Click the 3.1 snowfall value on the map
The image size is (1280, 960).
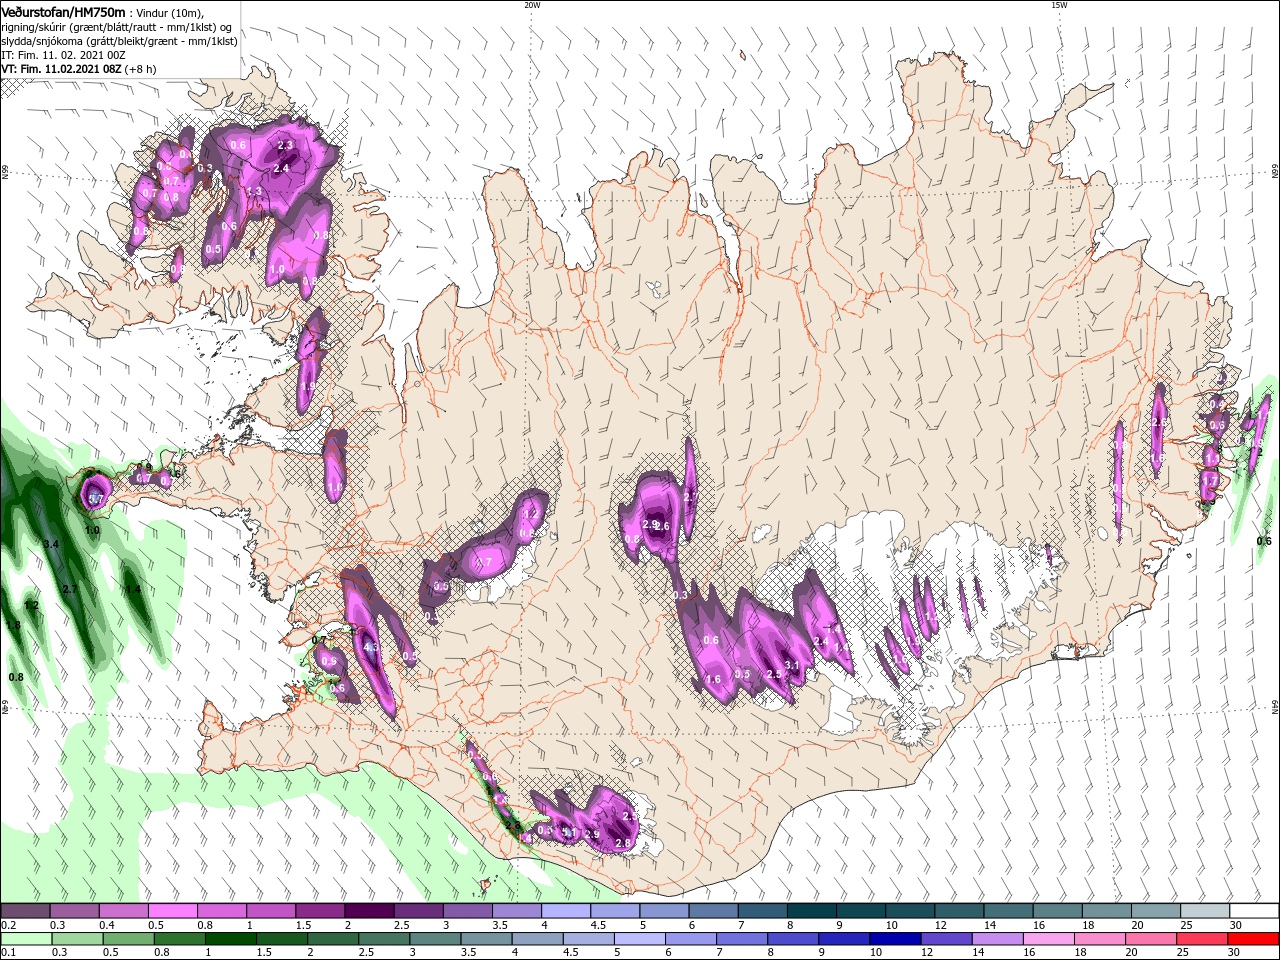[792, 665]
